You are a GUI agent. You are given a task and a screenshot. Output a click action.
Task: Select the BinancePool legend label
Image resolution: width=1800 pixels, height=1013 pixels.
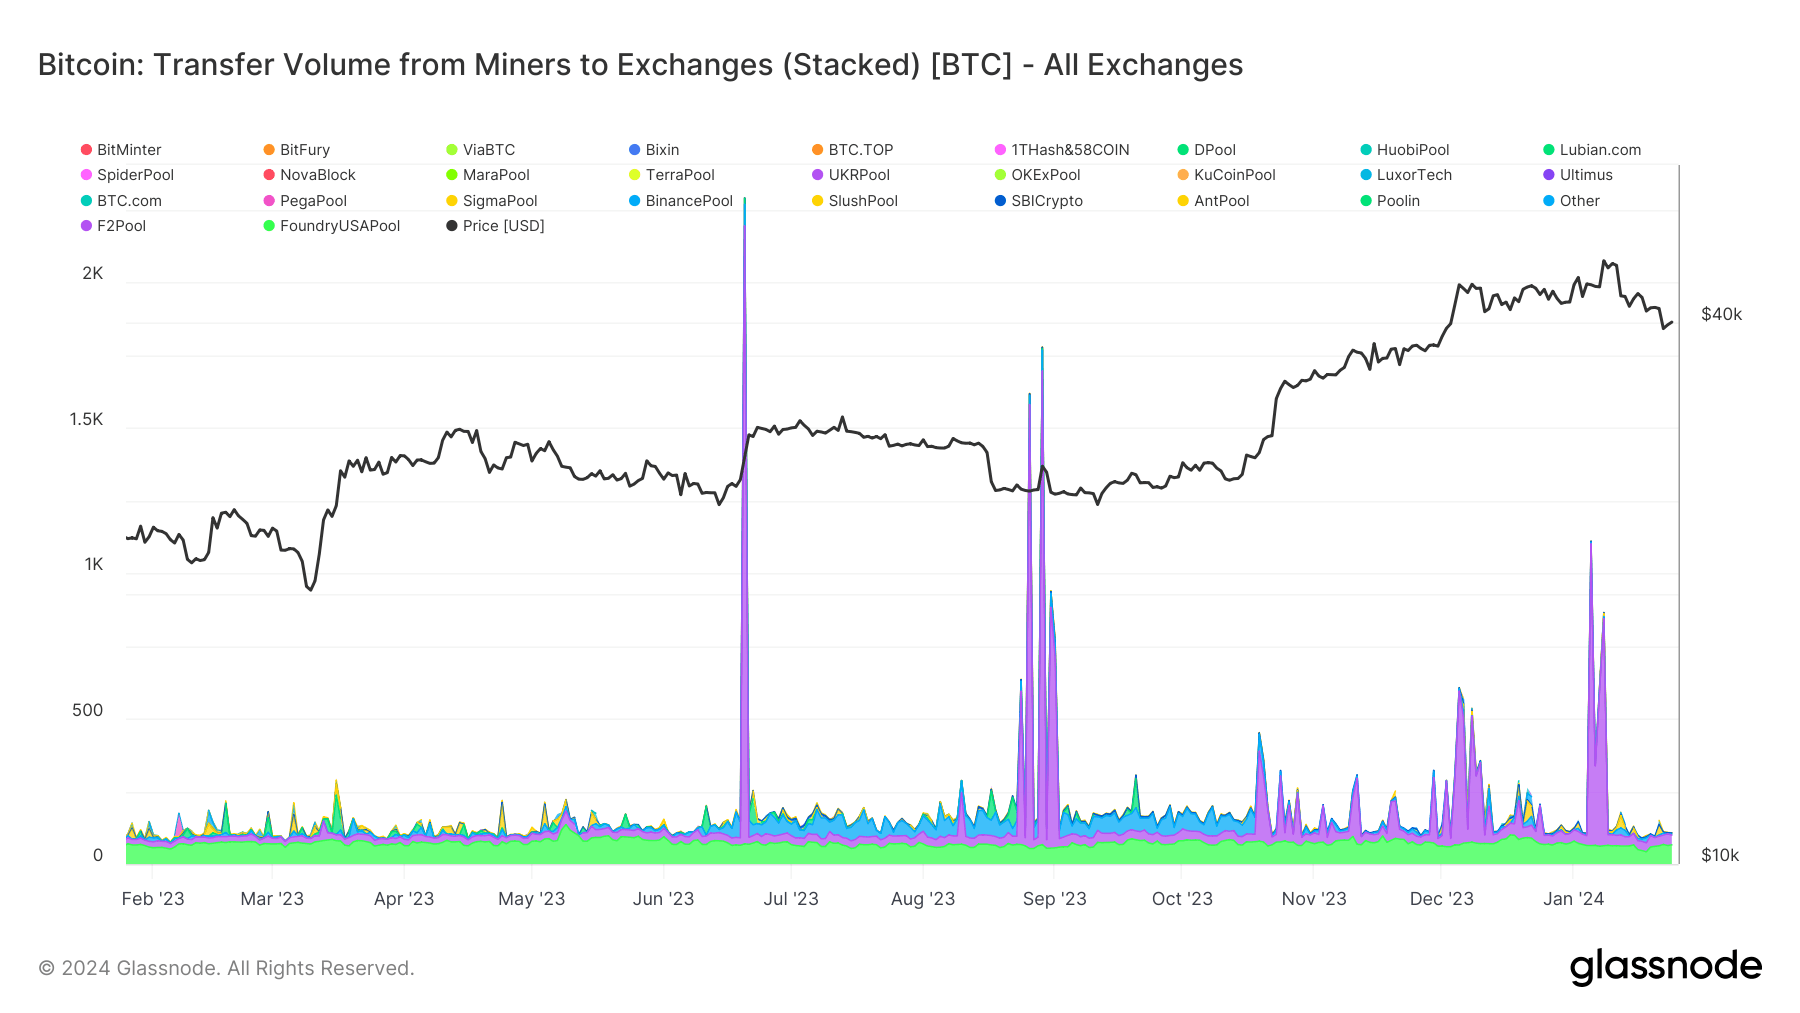[689, 201]
